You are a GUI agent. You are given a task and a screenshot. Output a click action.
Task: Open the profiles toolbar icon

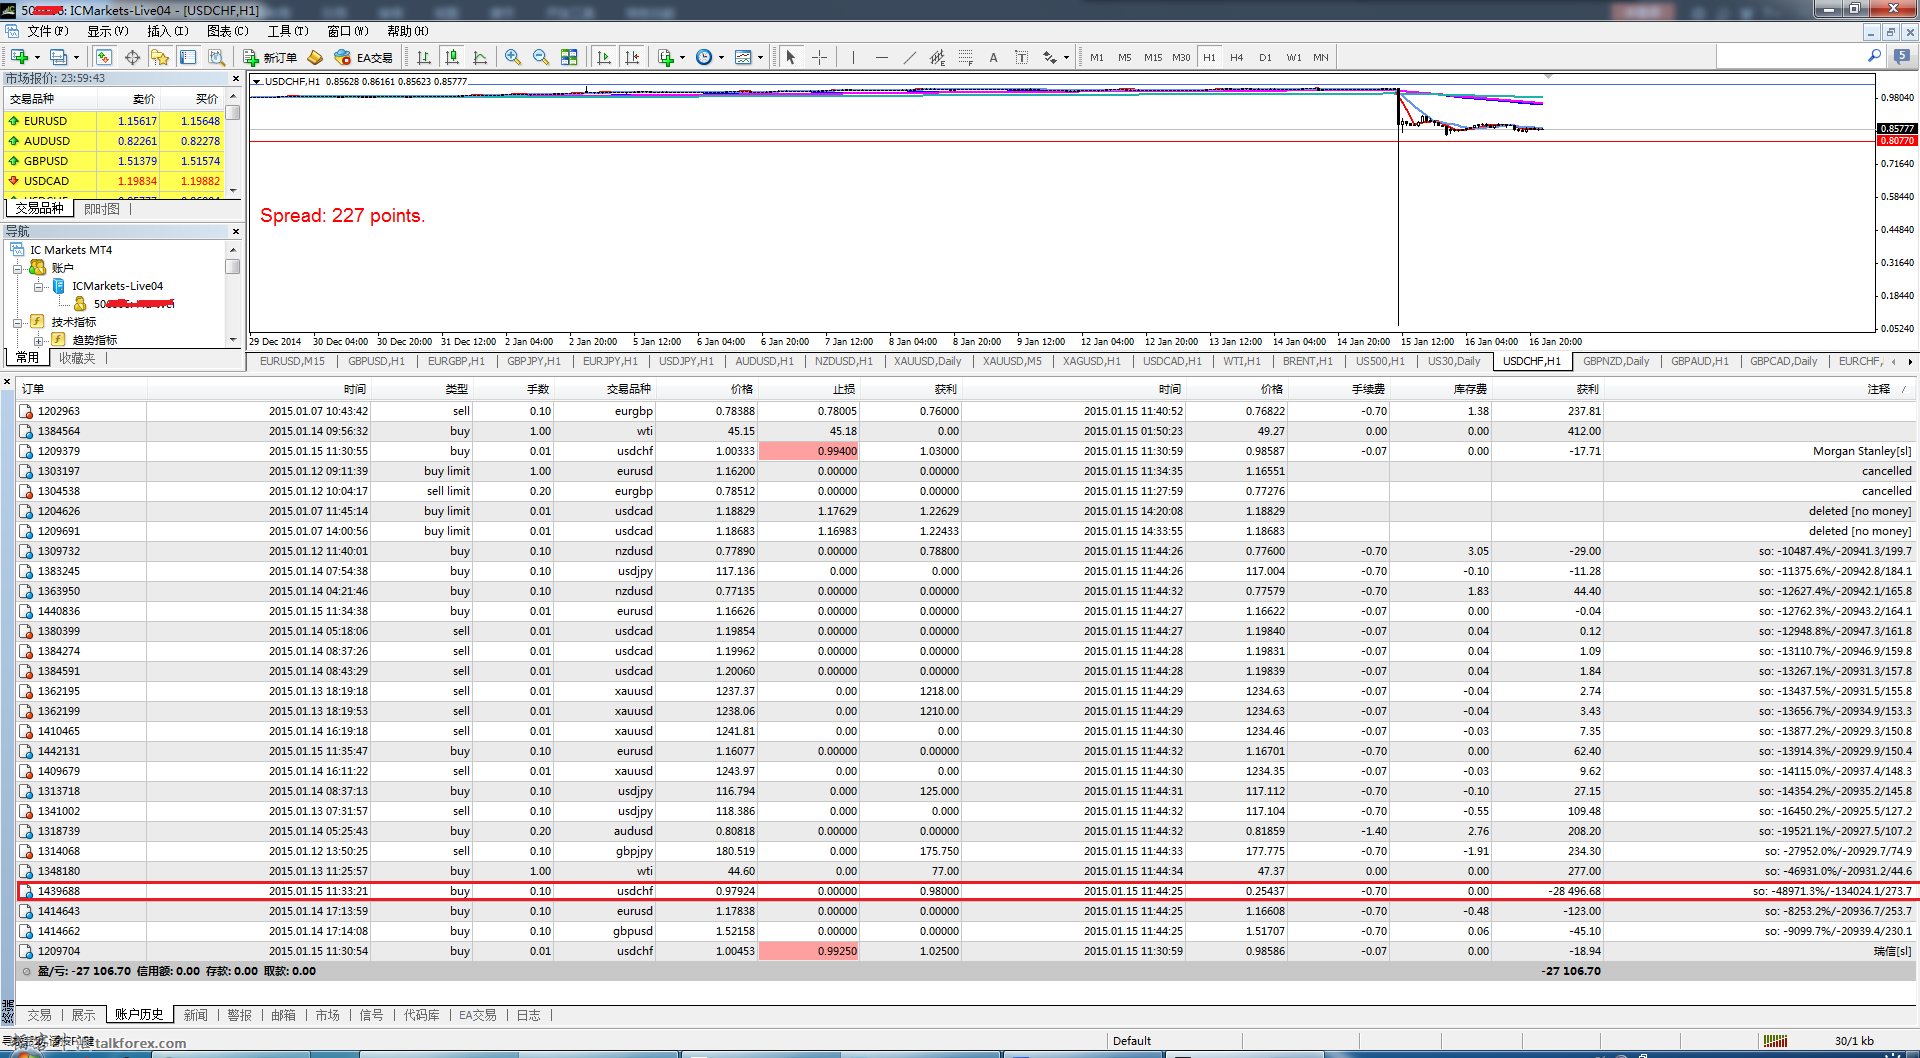click(x=59, y=57)
